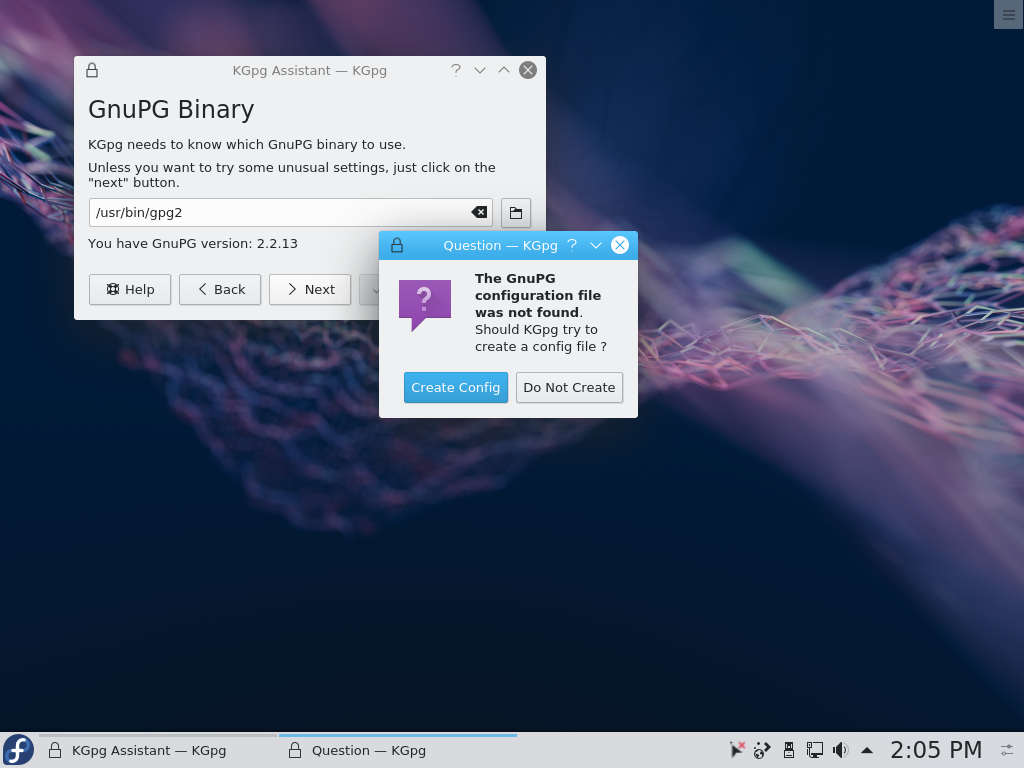This screenshot has width=1024, height=768.
Task: Maximize the KGpg Assistant window
Action: pos(504,70)
